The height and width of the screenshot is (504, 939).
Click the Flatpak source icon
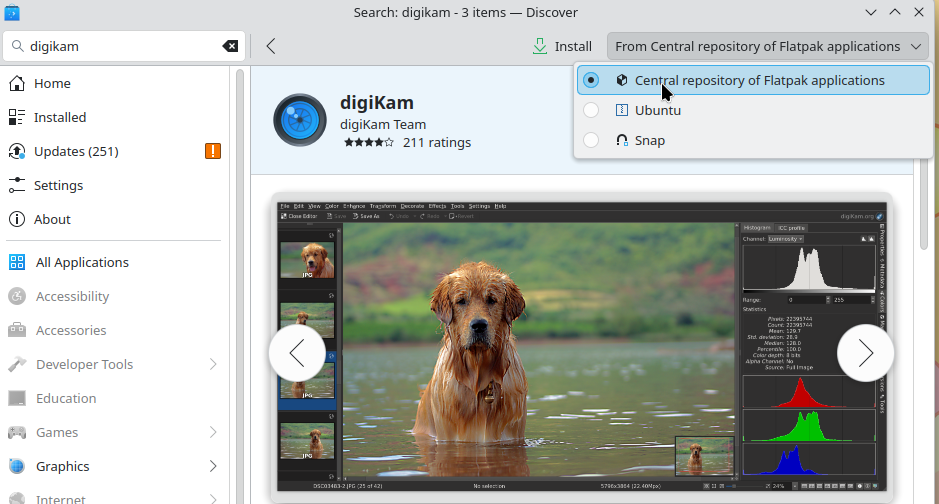pyautogui.click(x=622, y=80)
